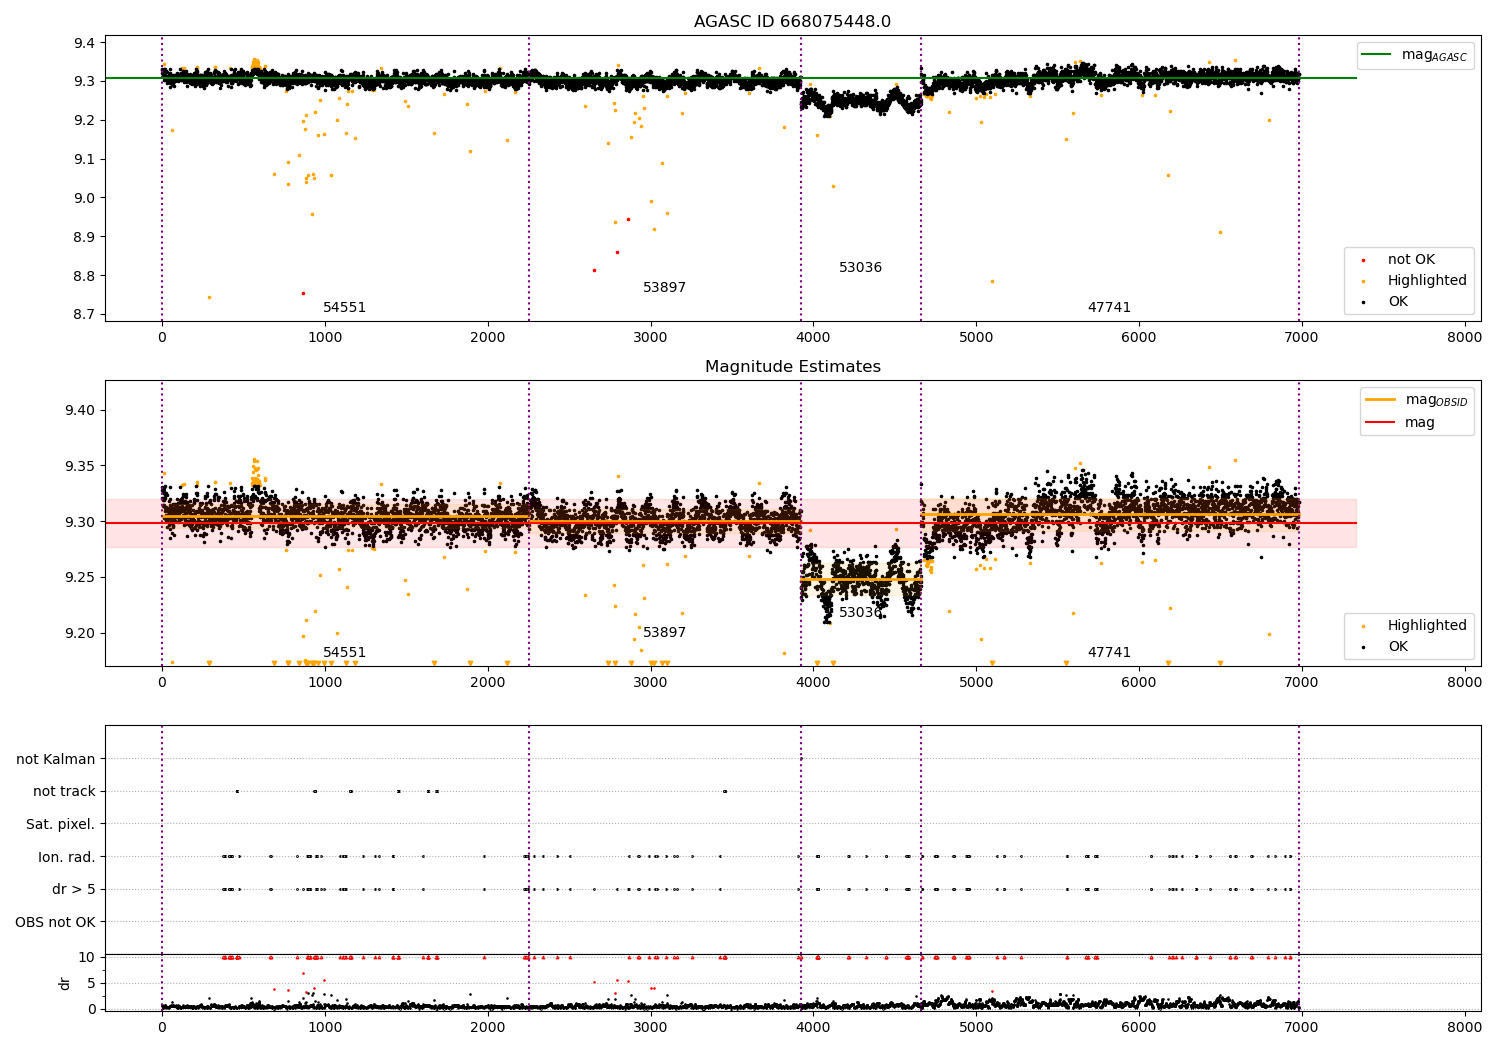Click the 5 tick on the dr axis

(91, 984)
